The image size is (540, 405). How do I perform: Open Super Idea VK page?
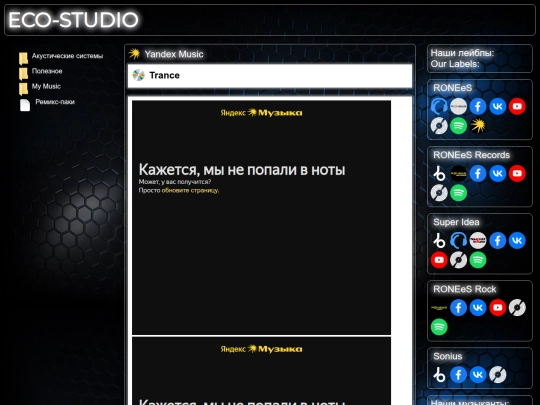click(517, 240)
